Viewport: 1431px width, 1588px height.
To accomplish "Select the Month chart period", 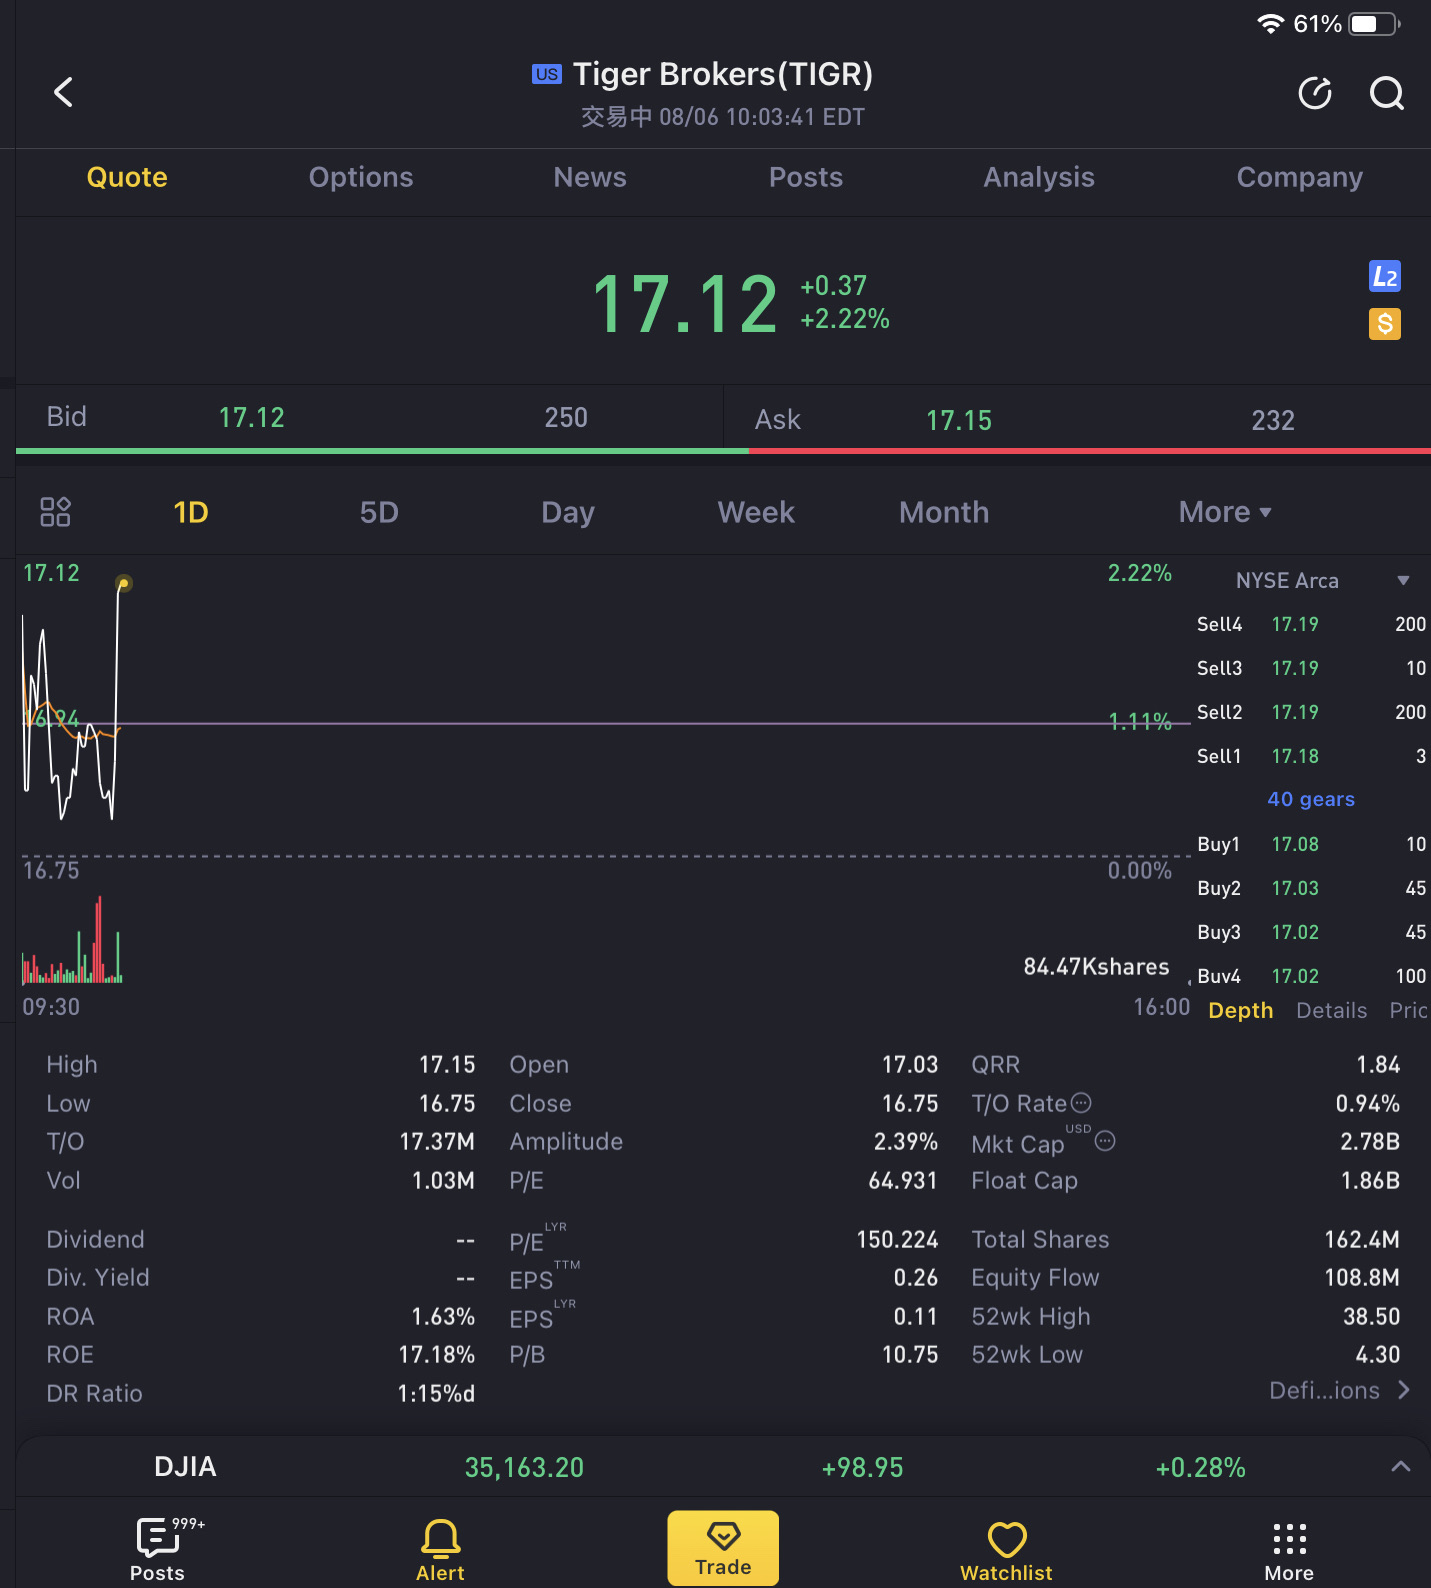I will [944, 512].
